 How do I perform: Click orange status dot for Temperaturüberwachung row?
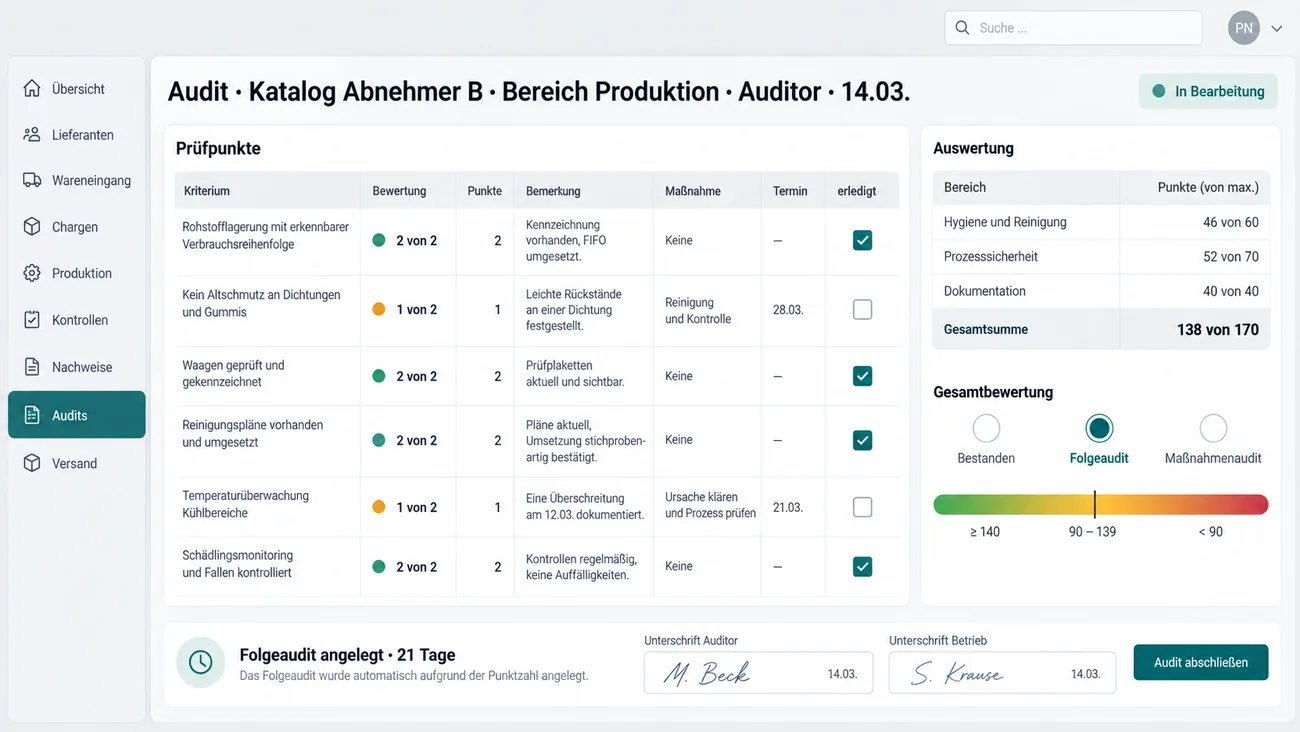click(379, 507)
